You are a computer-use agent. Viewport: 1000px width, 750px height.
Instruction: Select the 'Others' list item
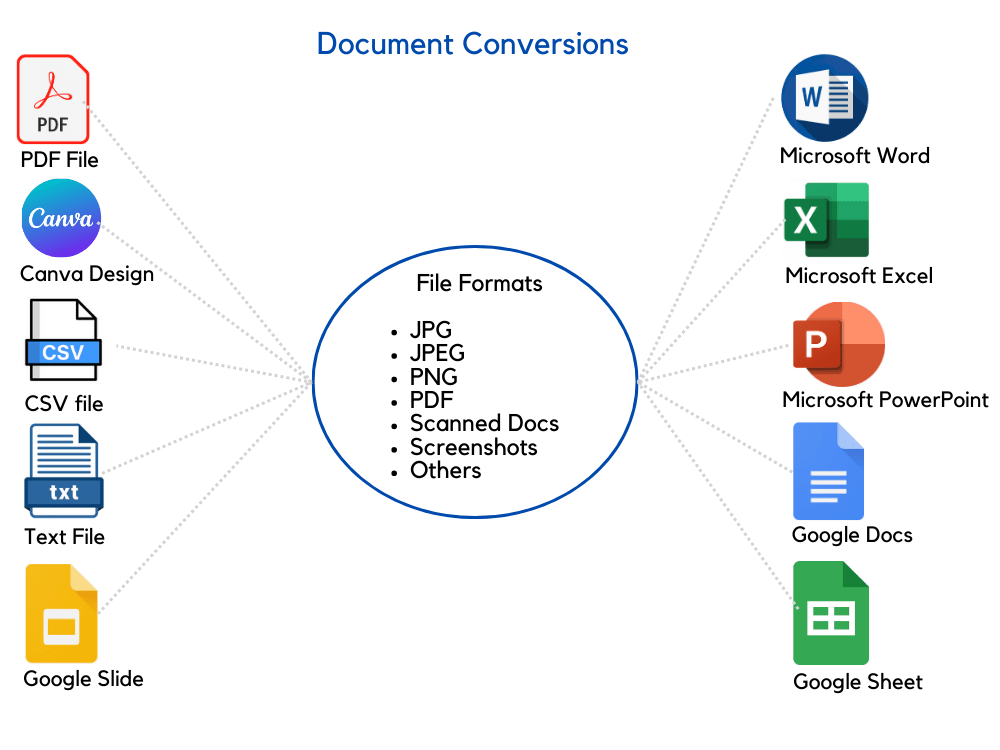click(x=445, y=471)
